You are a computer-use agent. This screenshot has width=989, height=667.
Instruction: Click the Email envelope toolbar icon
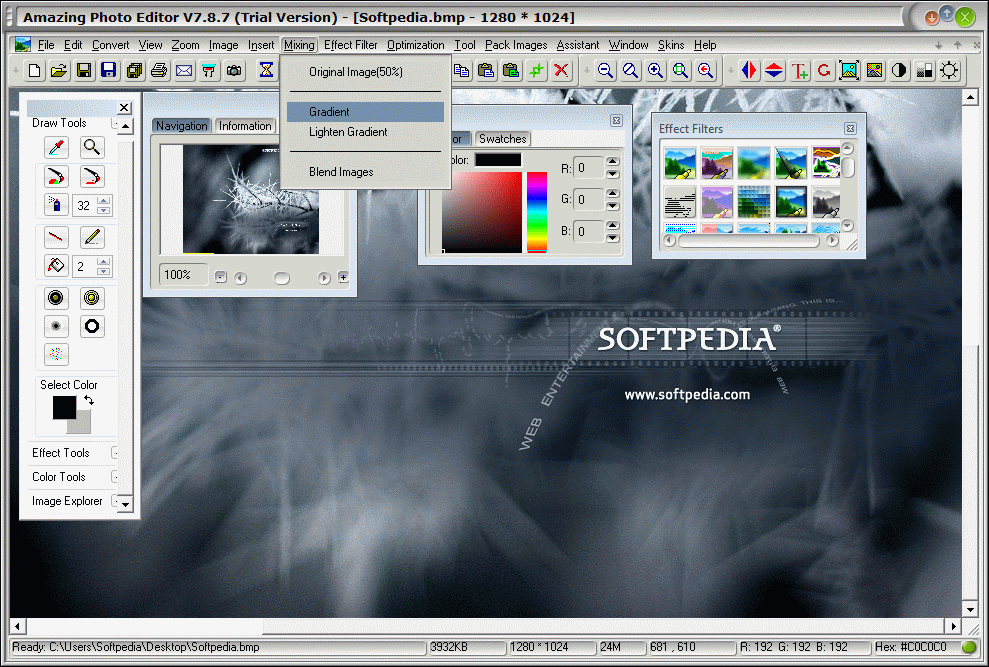coord(184,70)
